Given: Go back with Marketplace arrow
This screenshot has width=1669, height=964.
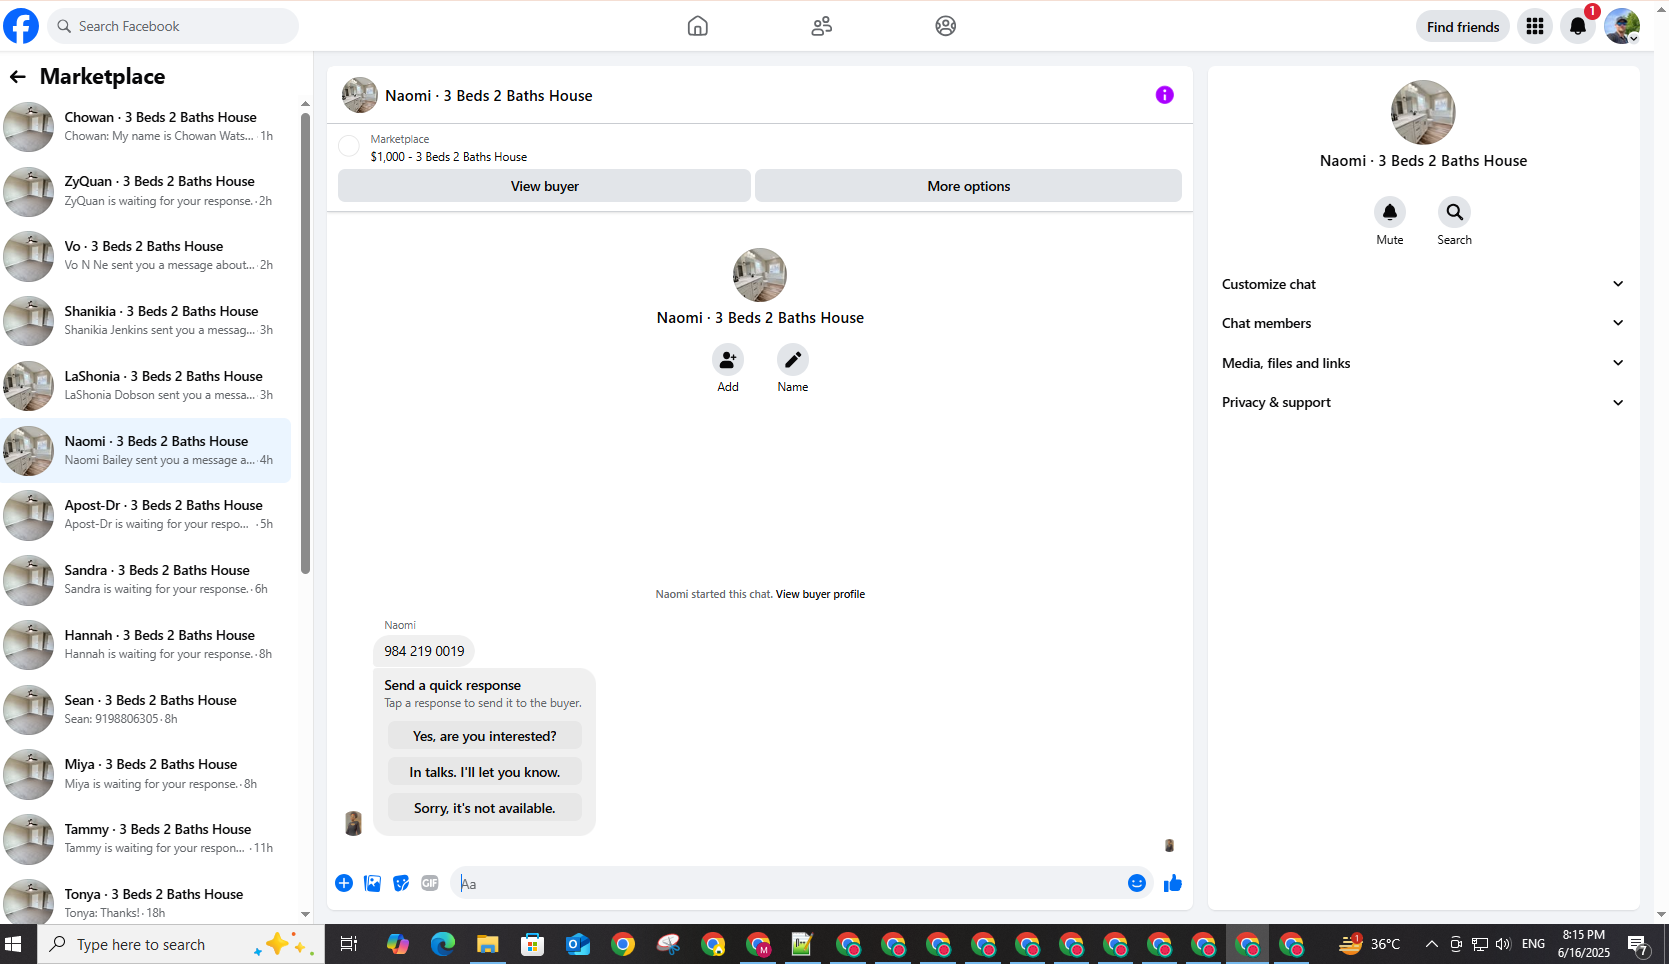Looking at the screenshot, I should (18, 77).
